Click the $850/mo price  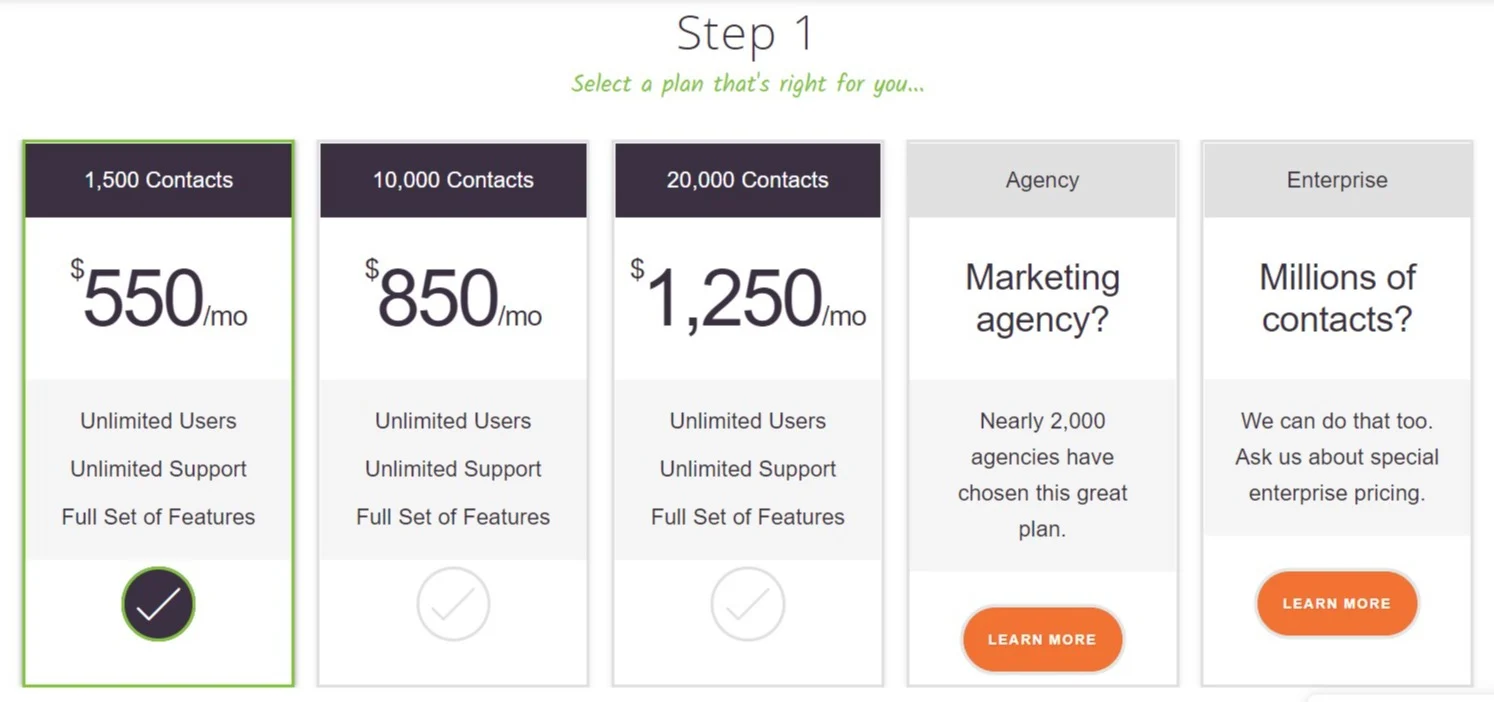(x=453, y=298)
